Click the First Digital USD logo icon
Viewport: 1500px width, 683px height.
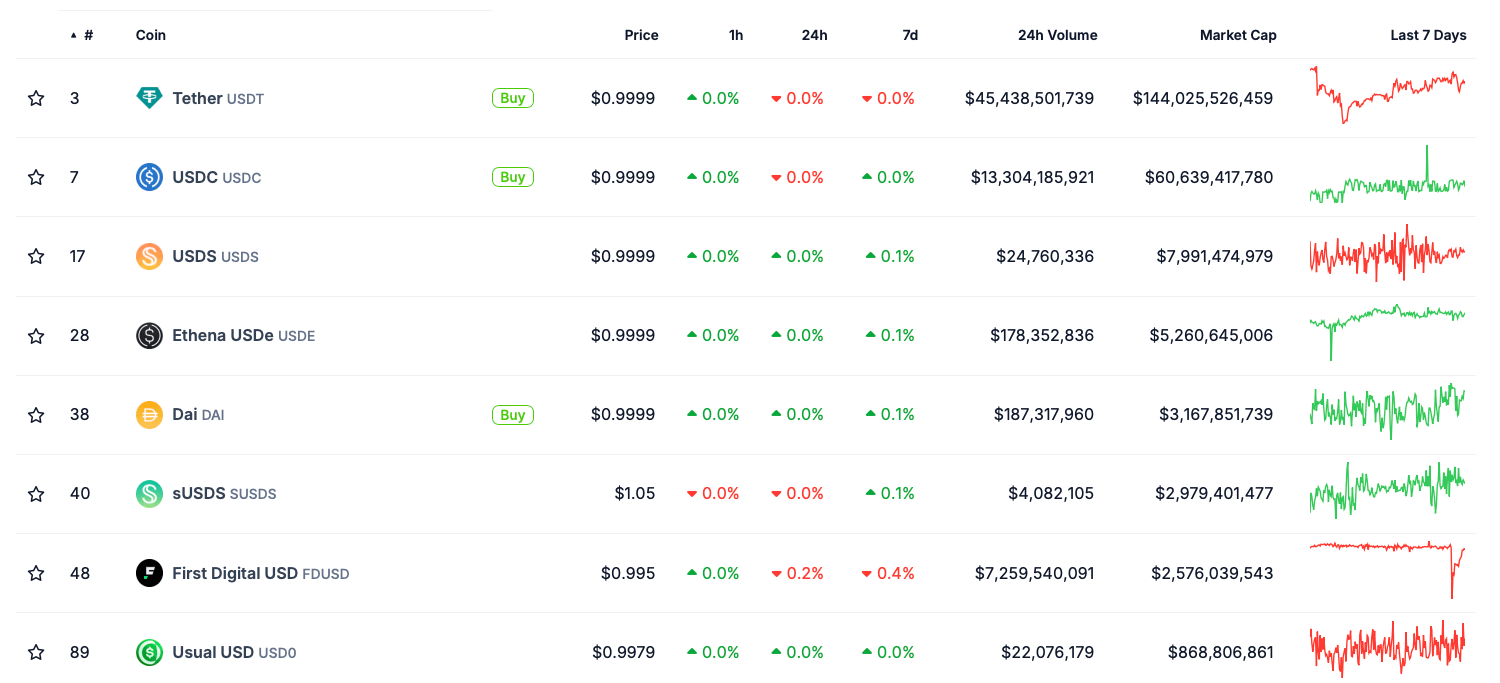[x=149, y=573]
